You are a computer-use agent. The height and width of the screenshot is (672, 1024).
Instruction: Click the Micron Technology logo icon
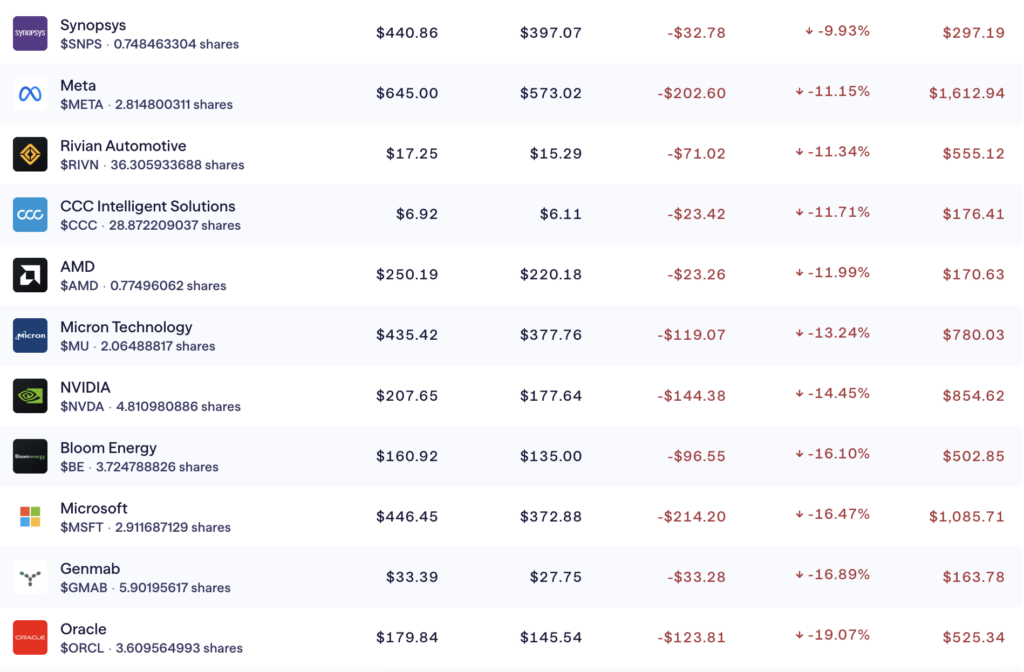(30, 336)
